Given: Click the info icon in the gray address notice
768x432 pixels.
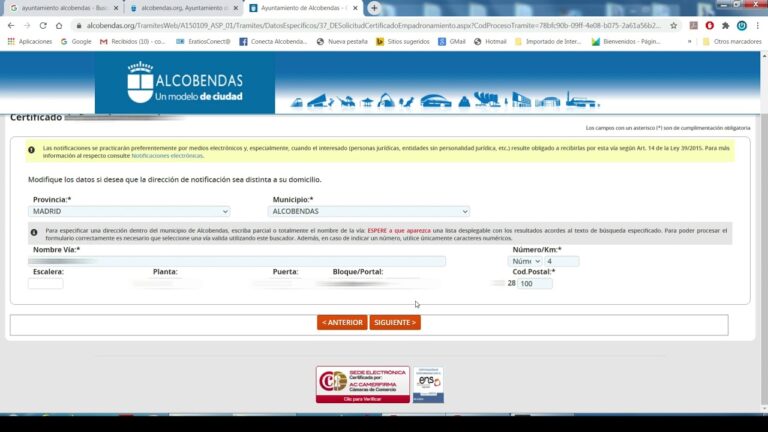Looking at the screenshot, I should point(34,233).
